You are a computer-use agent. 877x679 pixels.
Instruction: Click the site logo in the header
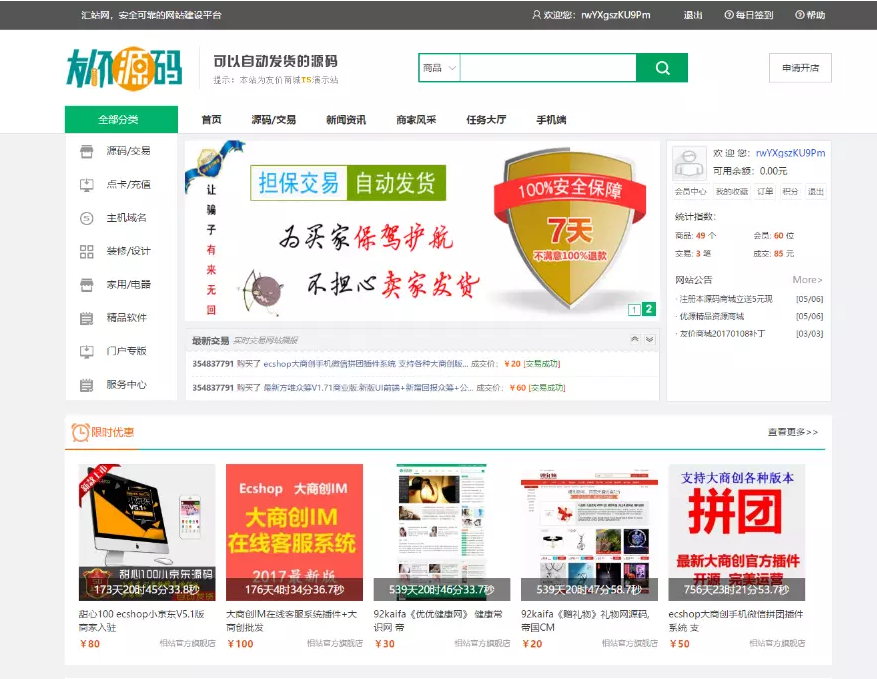click(x=124, y=68)
